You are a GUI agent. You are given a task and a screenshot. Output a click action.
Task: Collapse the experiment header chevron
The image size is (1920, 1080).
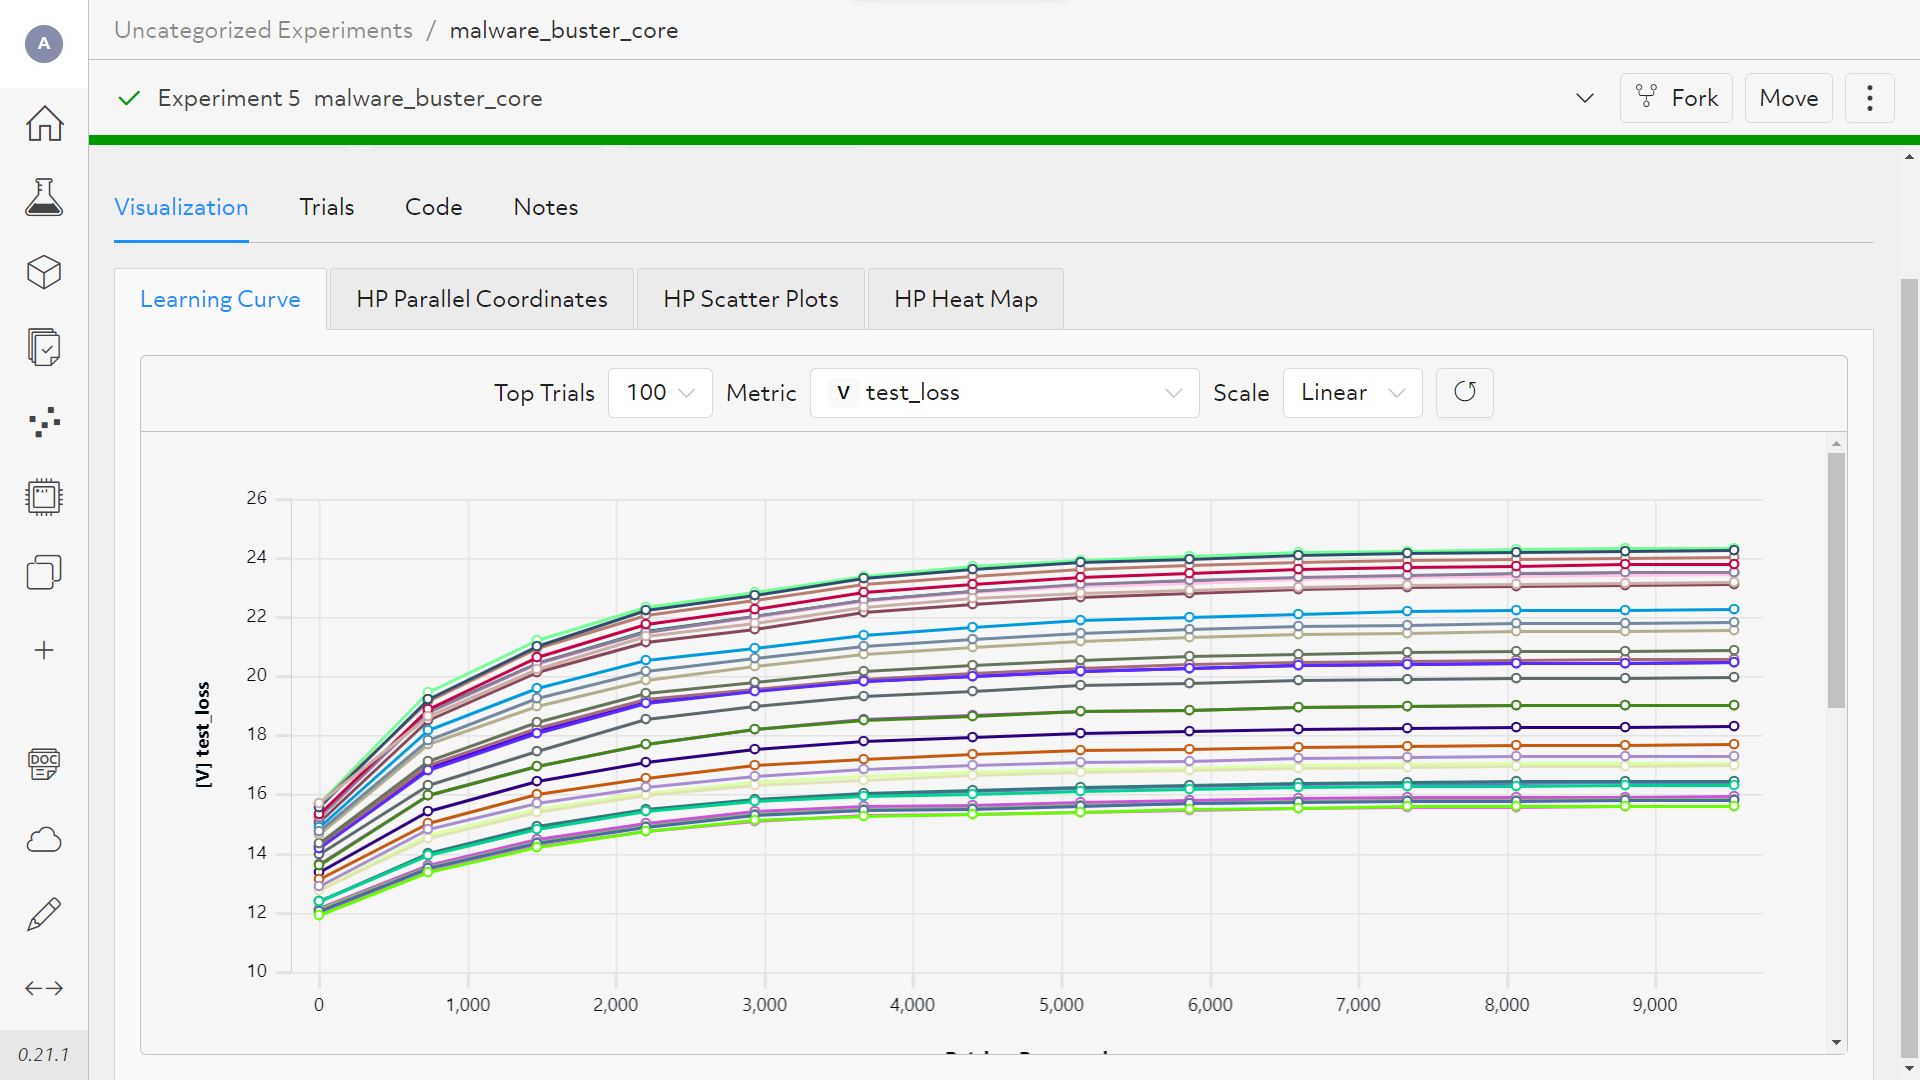(1584, 98)
